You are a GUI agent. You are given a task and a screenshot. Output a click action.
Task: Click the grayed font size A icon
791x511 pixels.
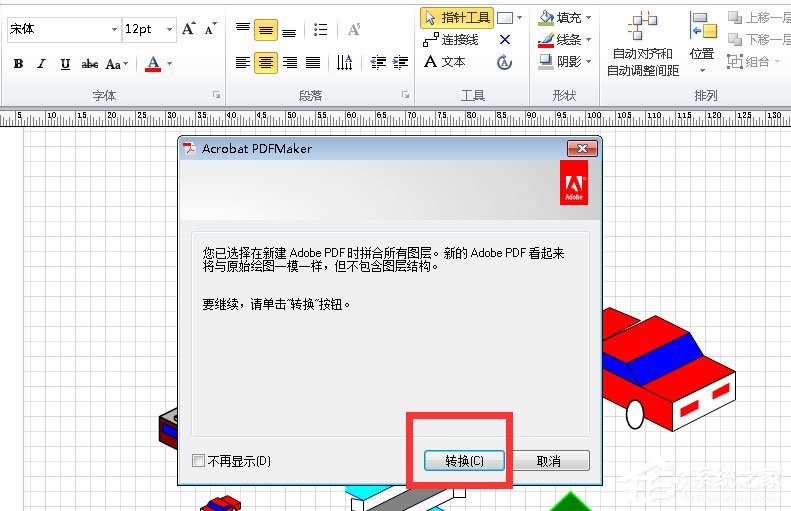point(354,30)
